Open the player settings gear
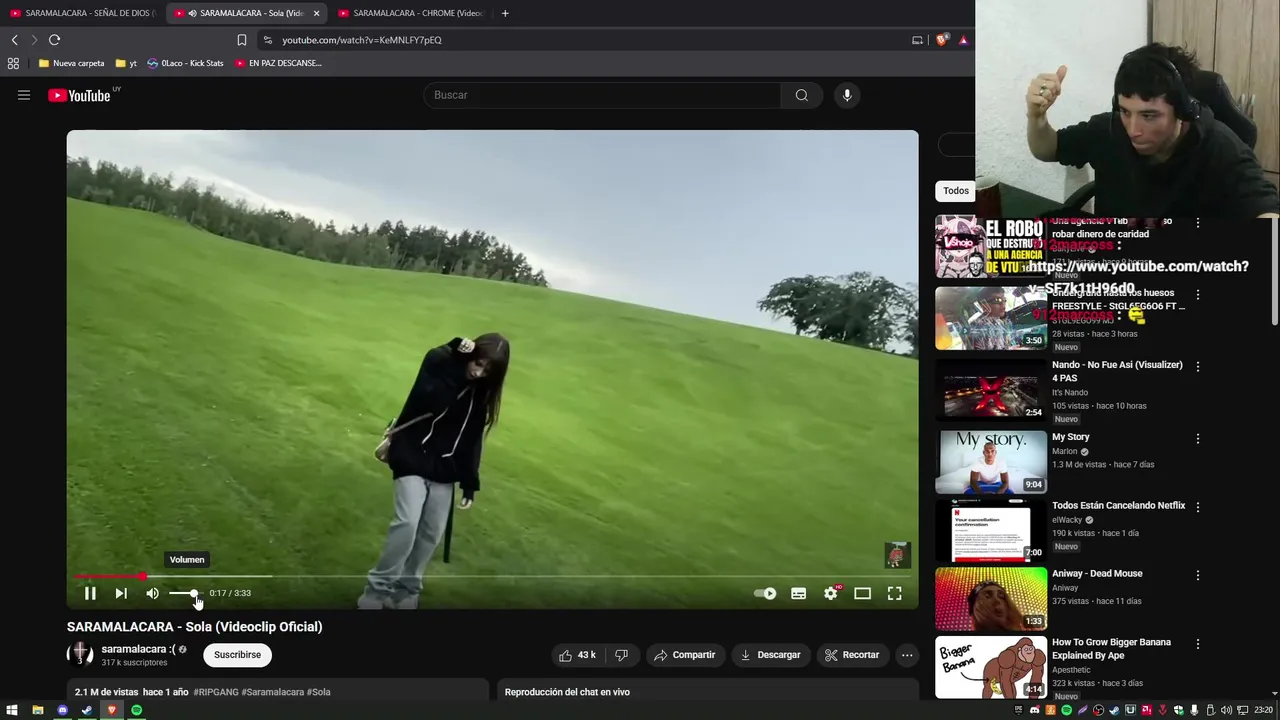 831,593
